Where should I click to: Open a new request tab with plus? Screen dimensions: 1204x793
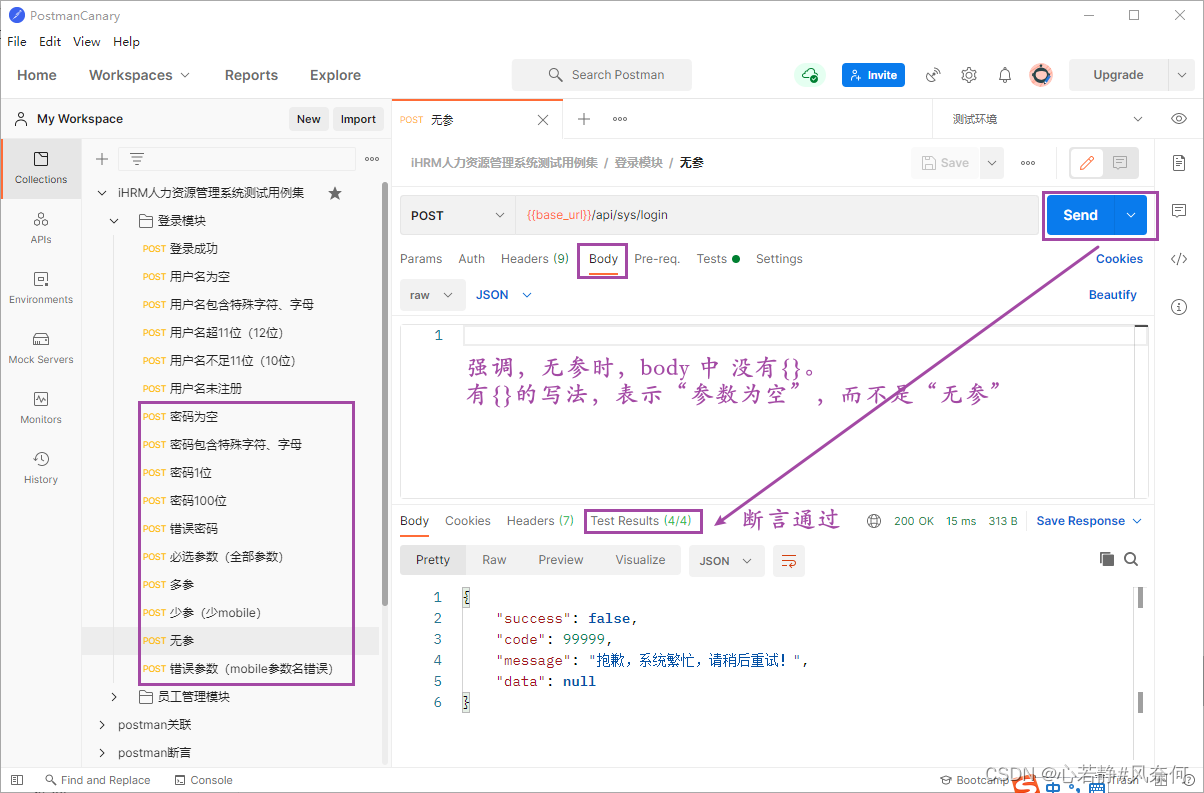pos(584,119)
